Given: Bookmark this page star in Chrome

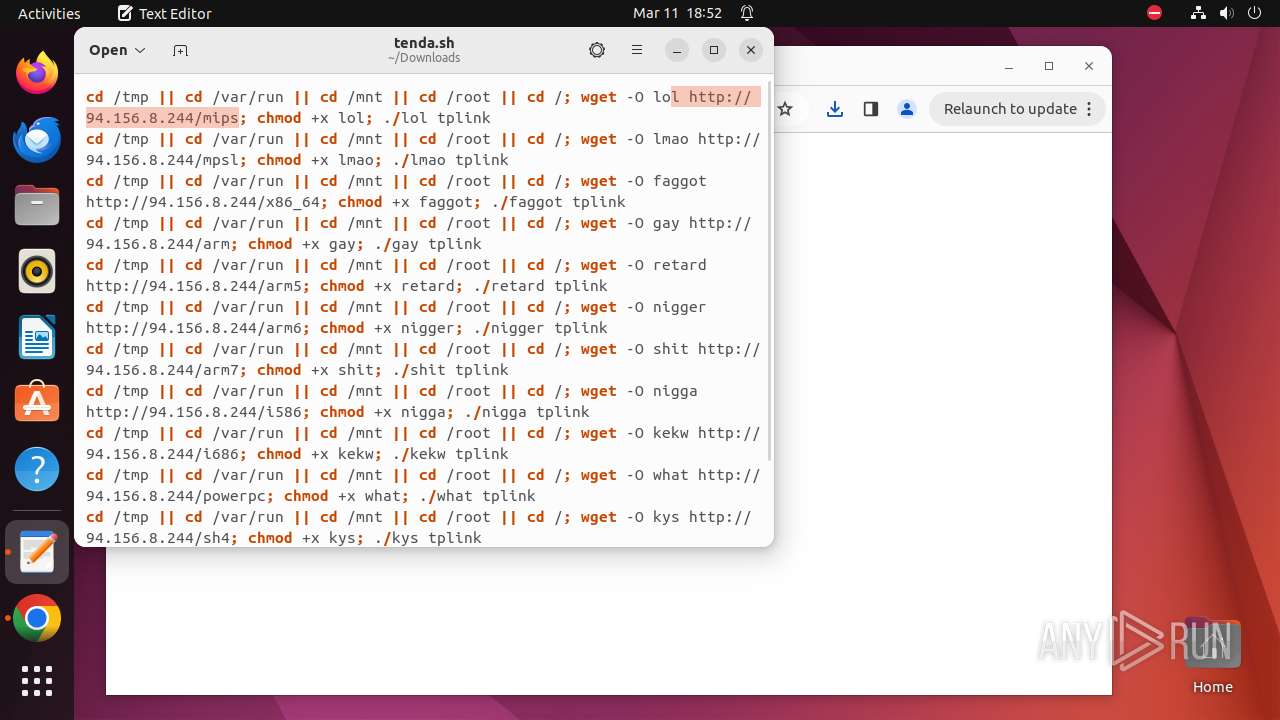Looking at the screenshot, I should pyautogui.click(x=786, y=109).
